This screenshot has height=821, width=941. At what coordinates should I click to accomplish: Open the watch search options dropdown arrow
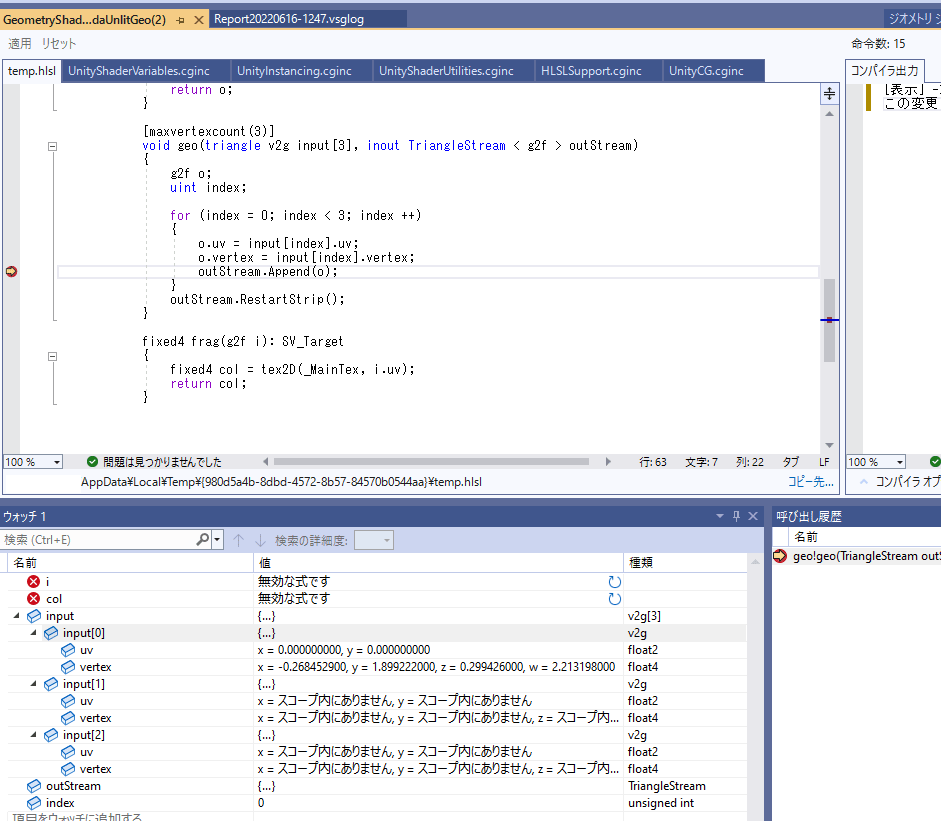[217, 540]
